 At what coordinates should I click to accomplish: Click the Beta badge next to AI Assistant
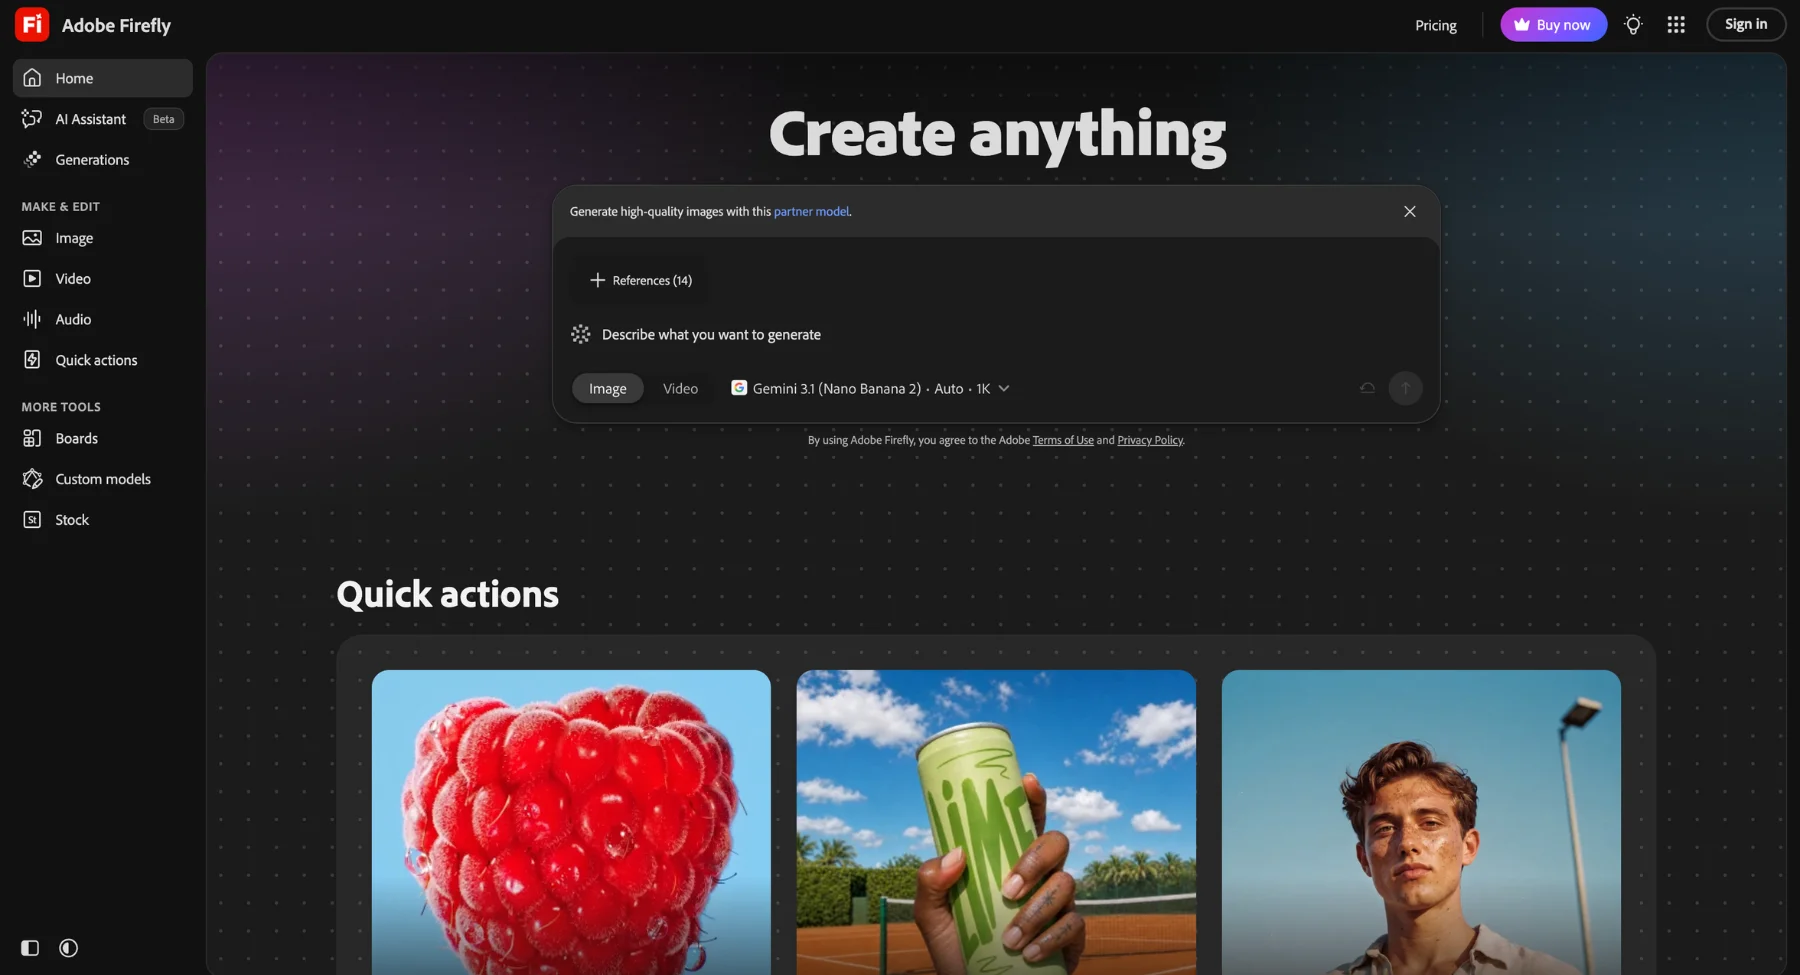click(164, 119)
